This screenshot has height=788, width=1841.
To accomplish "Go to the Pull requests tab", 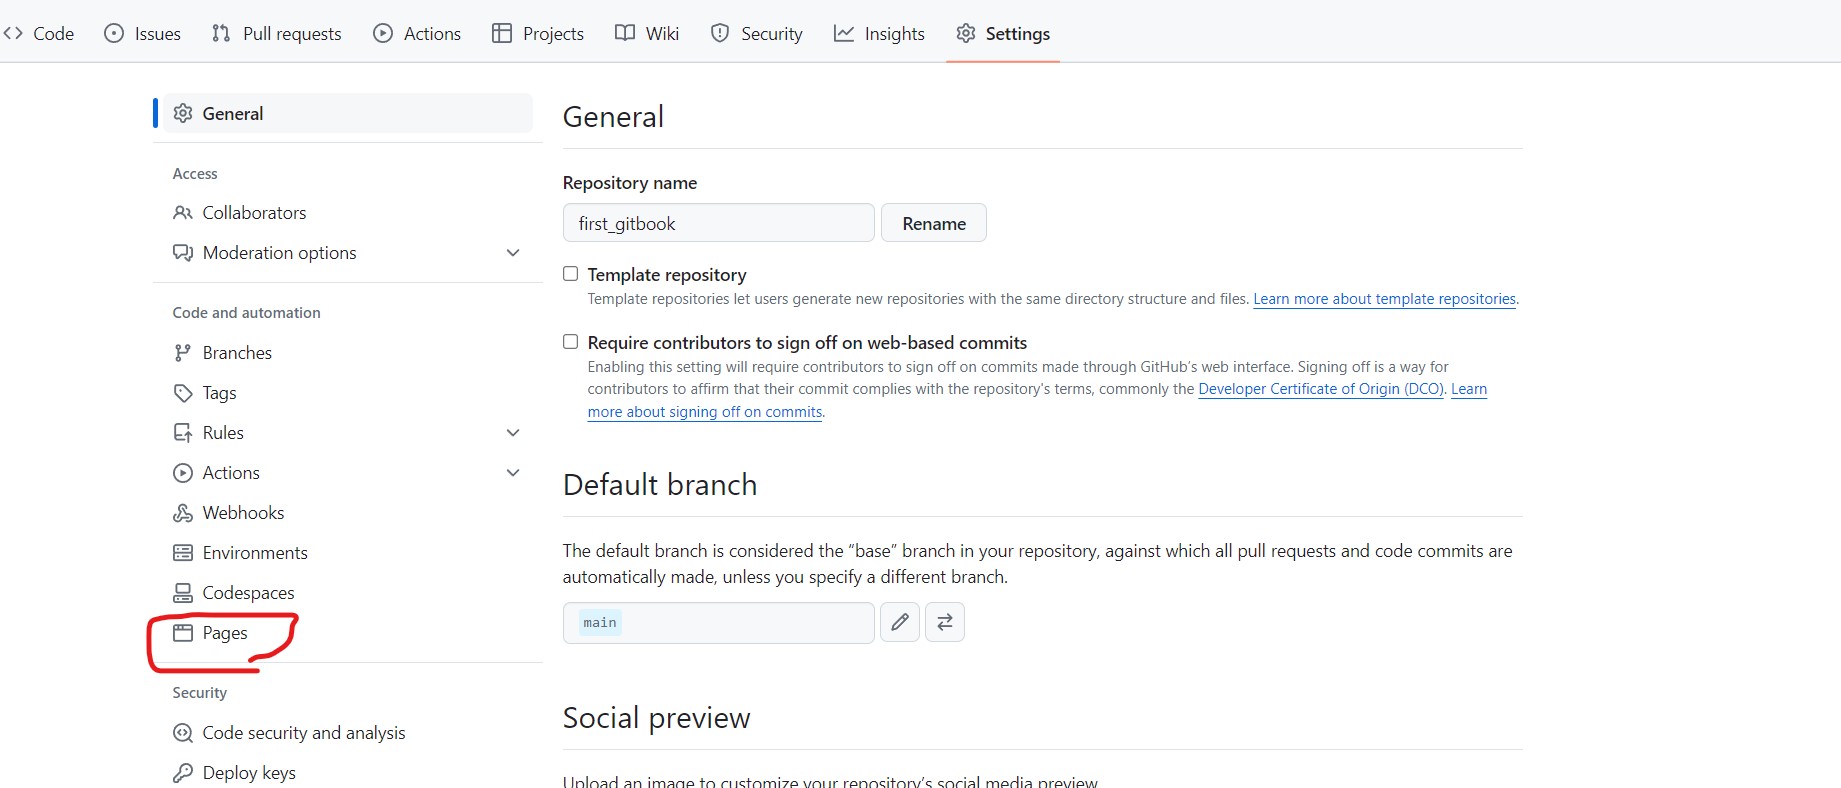I will click(x=277, y=33).
